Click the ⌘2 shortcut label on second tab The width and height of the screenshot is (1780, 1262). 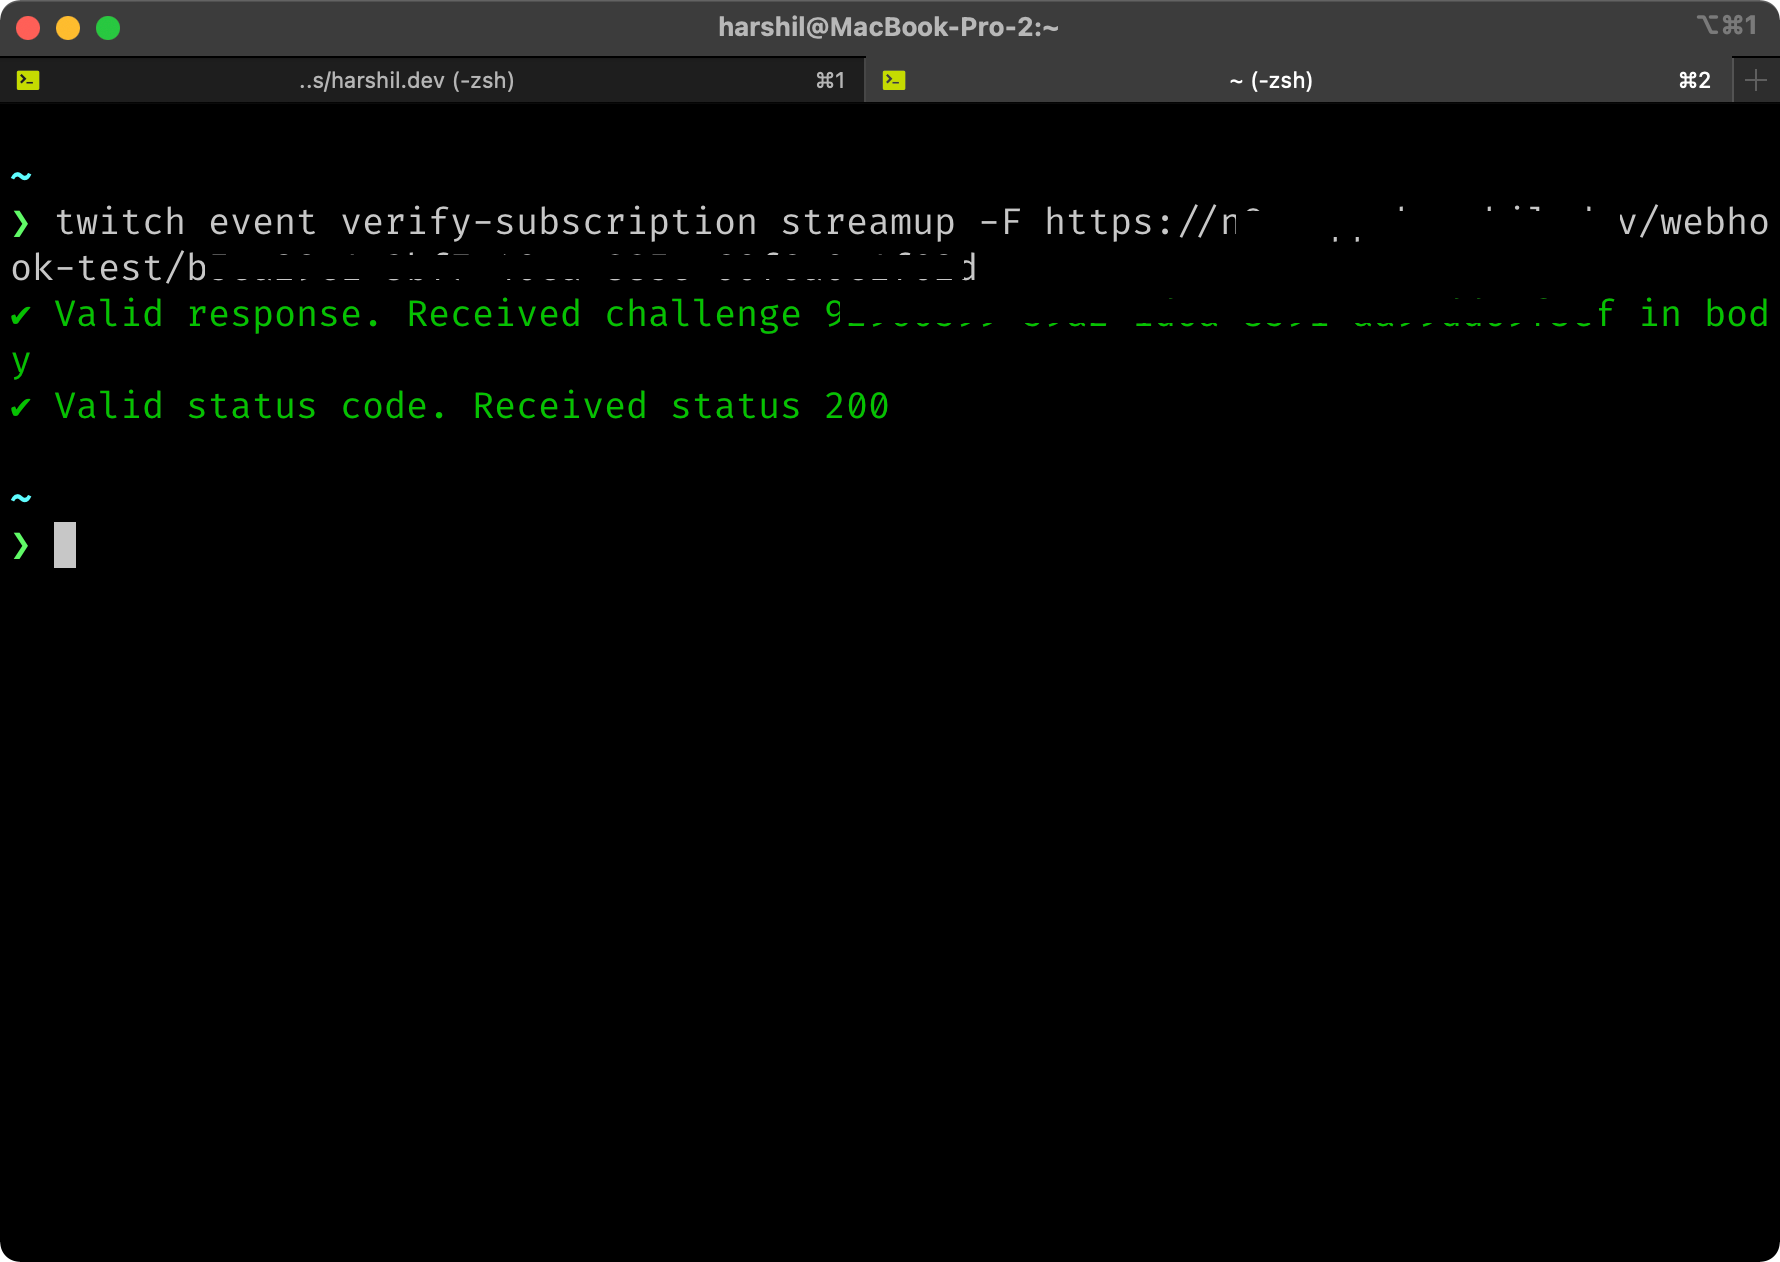click(1694, 80)
